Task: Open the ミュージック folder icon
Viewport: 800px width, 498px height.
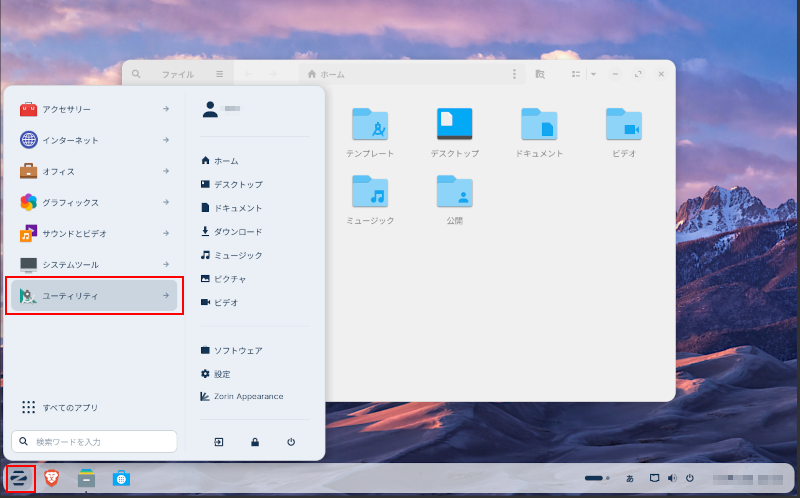Action: [370, 191]
